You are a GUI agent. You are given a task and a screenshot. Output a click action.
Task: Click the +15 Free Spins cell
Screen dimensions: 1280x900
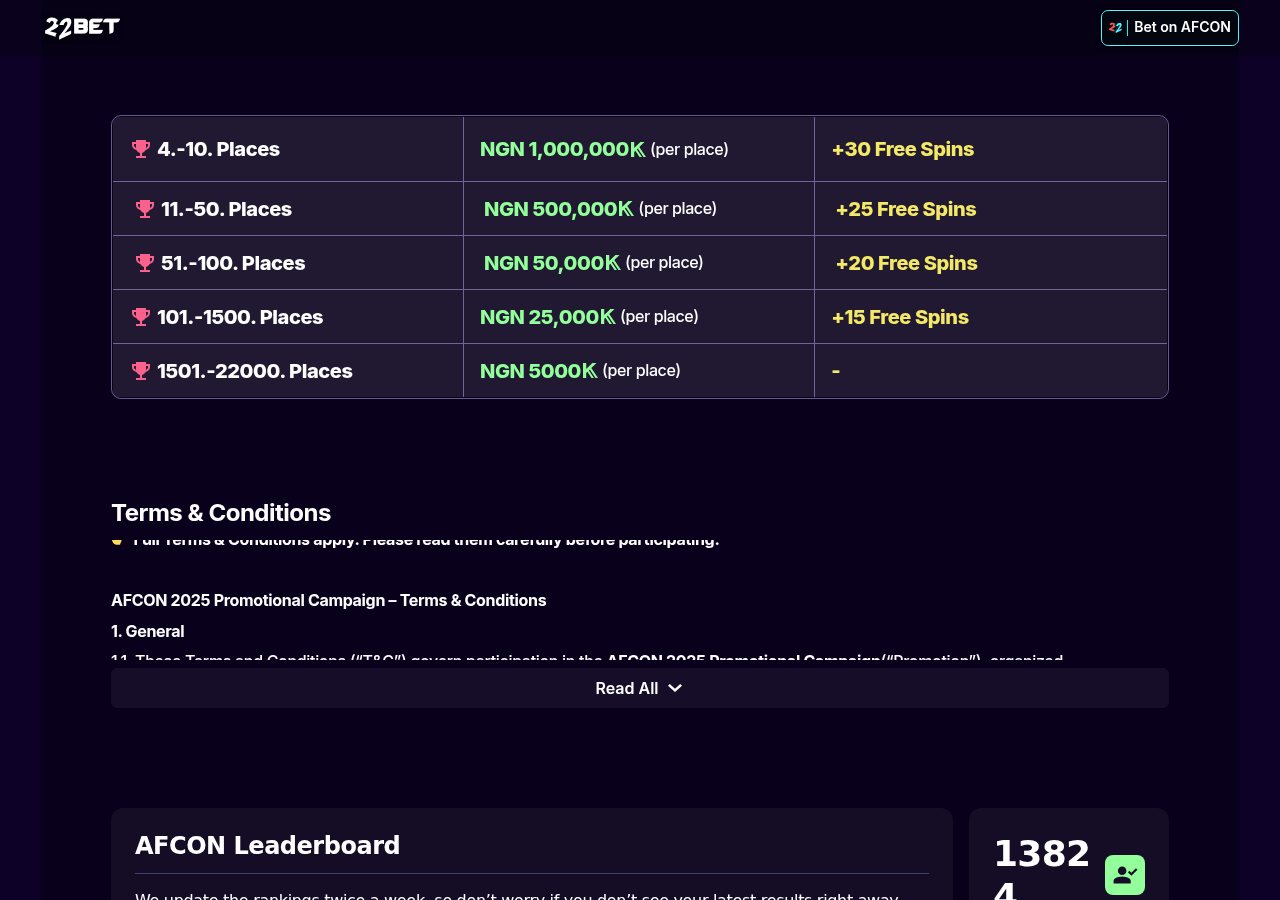pyautogui.click(x=991, y=317)
